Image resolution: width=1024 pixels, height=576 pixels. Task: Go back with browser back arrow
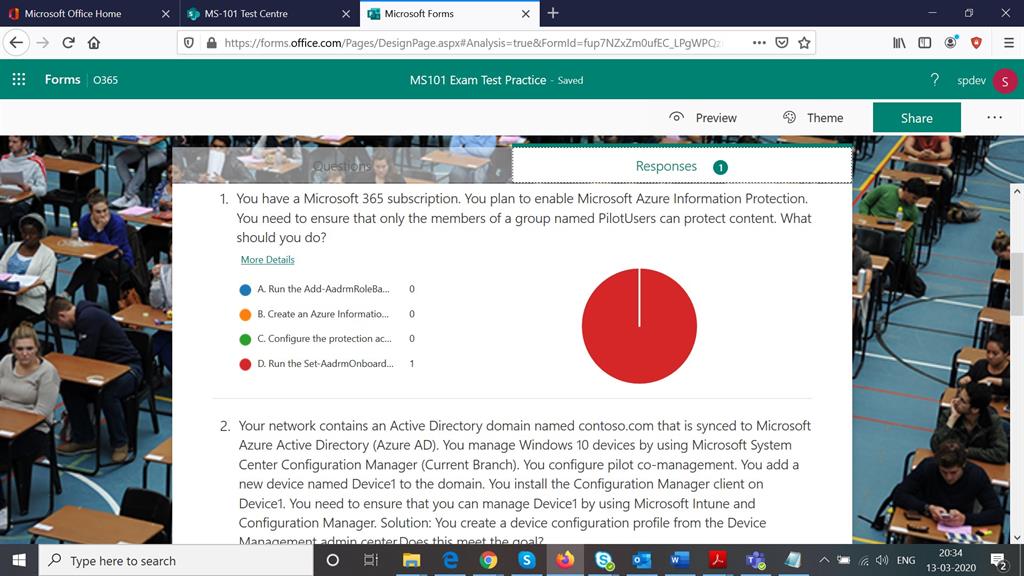pos(16,42)
